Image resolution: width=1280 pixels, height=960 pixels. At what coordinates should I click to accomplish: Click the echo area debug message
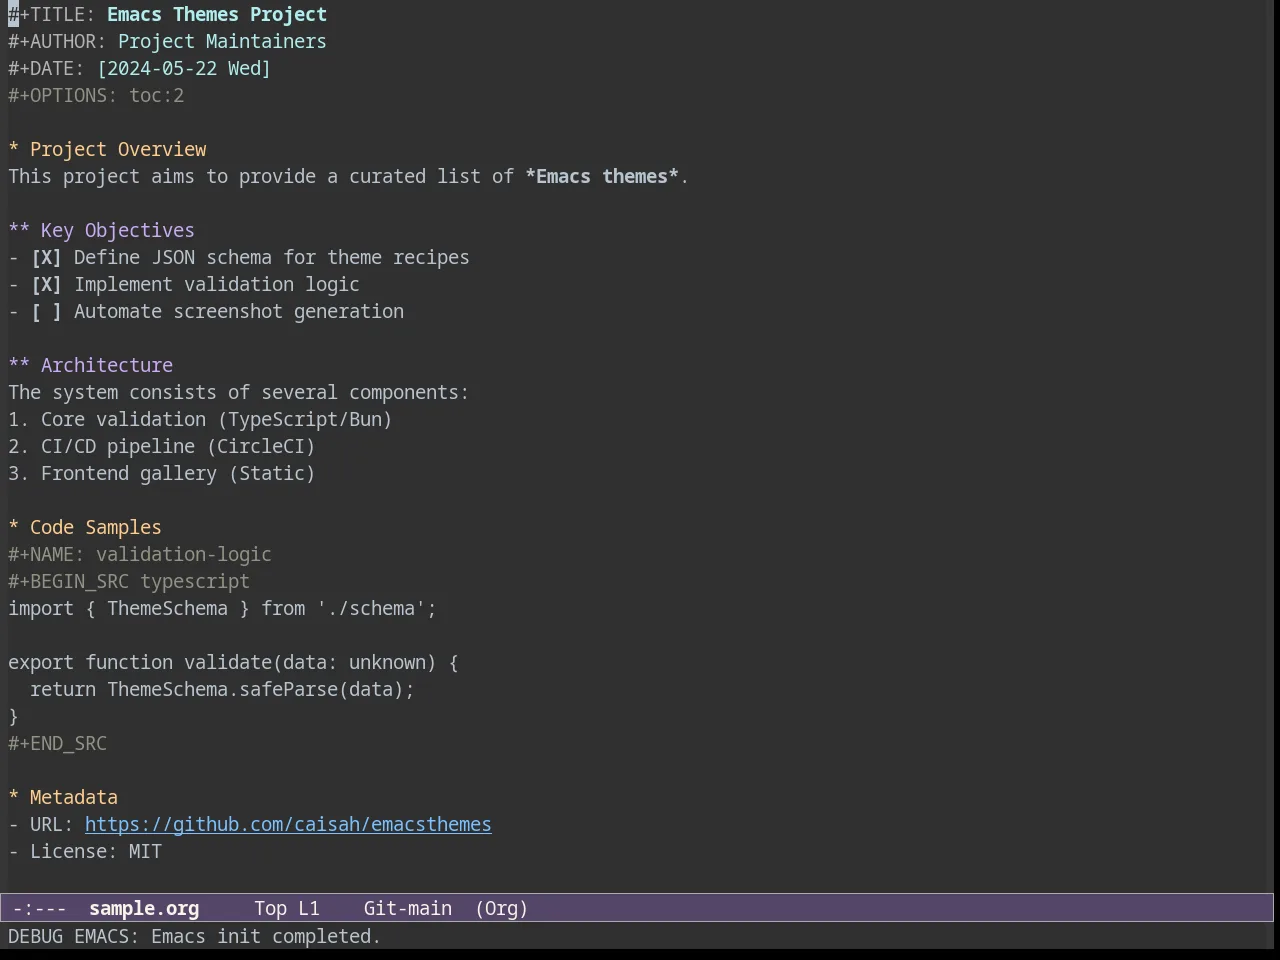tap(195, 937)
